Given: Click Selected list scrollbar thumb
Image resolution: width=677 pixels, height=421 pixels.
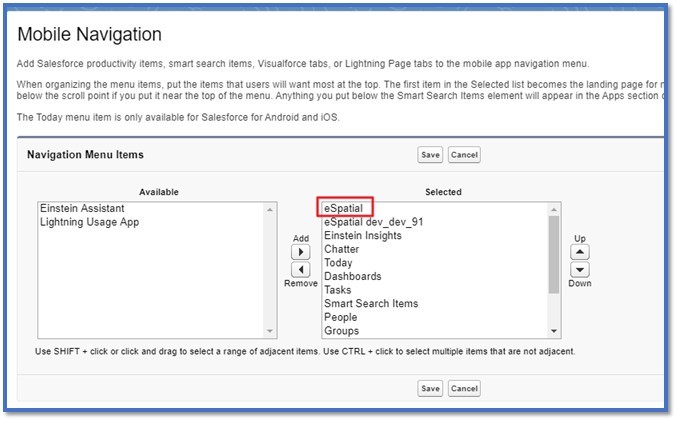Looking at the screenshot, I should [x=554, y=255].
